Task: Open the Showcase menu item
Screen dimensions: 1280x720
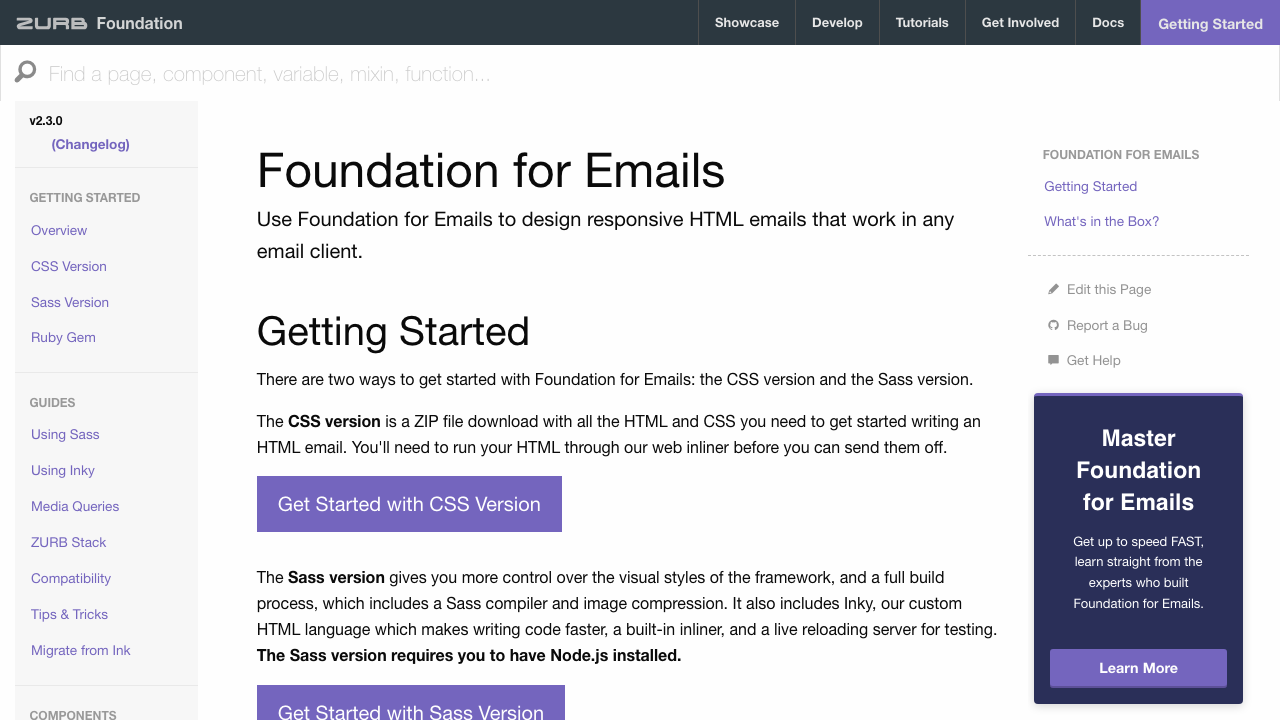Action: [746, 22]
